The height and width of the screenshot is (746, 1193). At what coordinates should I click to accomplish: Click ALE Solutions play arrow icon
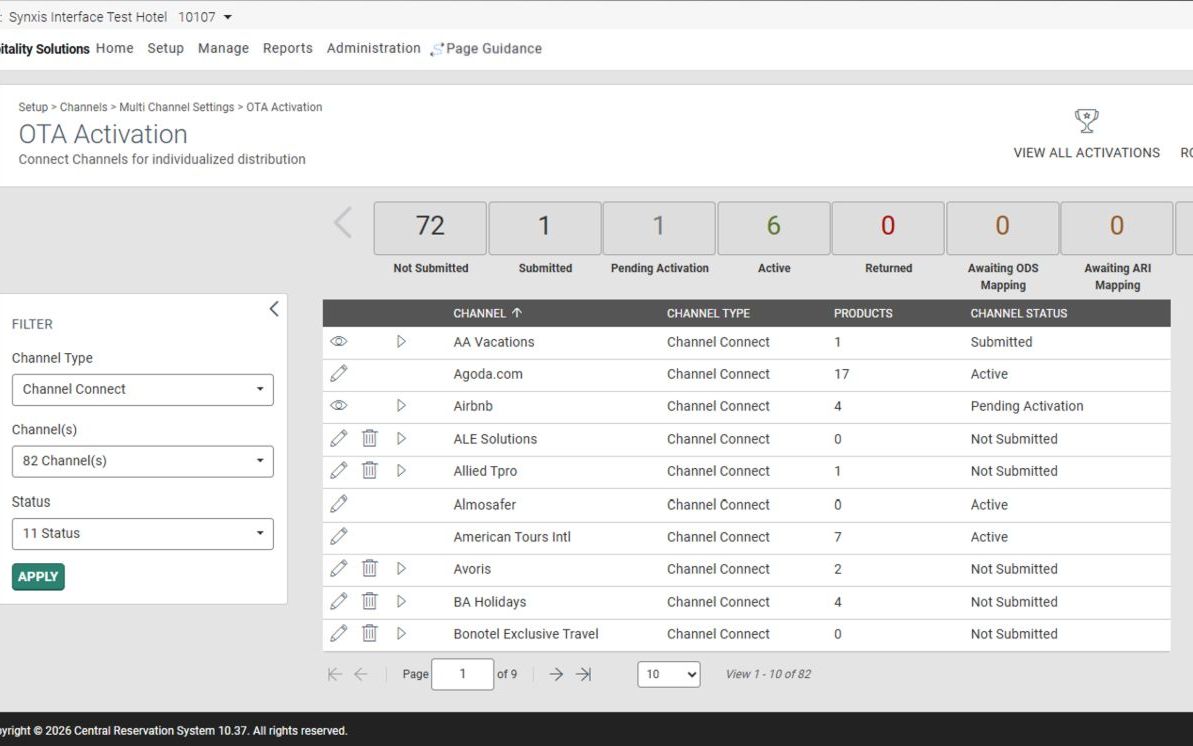(x=401, y=438)
